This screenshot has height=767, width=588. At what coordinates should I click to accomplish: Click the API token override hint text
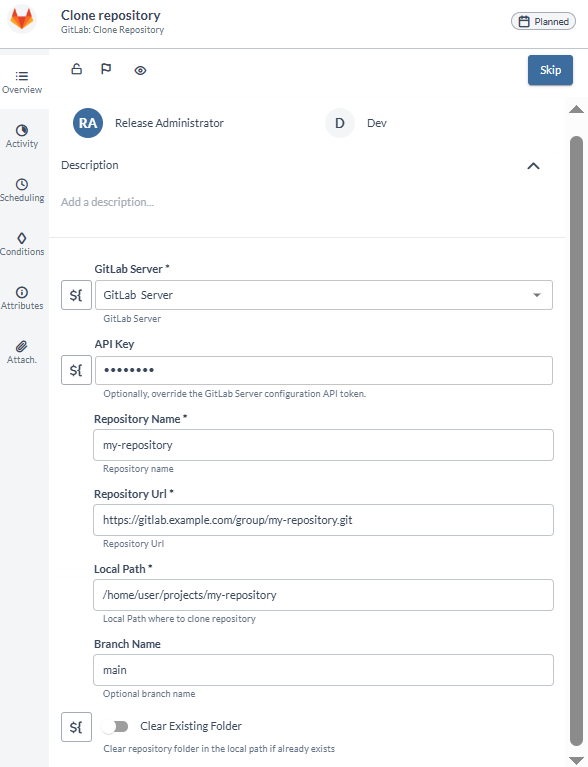pos(234,394)
